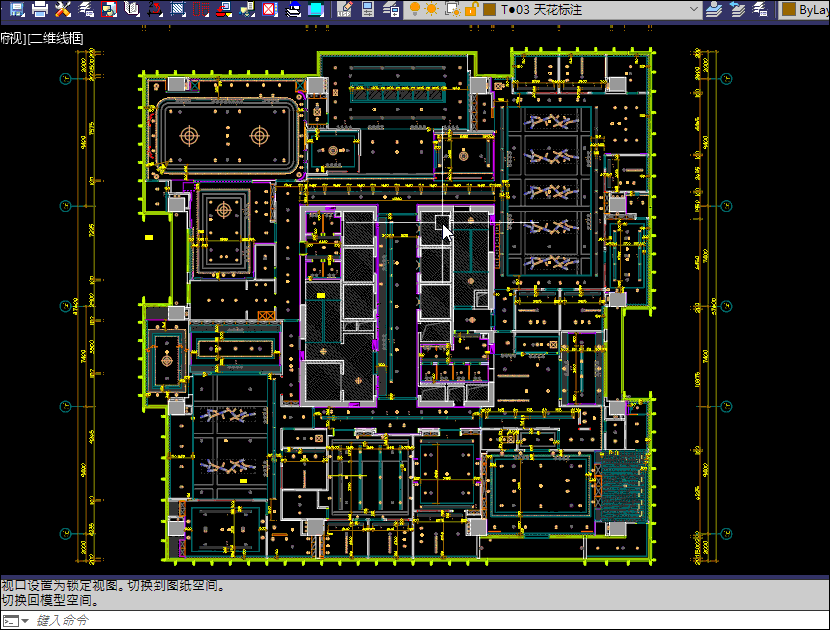Viewport: 830px width, 630px height.
Task: Click the brown layer color swatch
Action: (x=489, y=10)
